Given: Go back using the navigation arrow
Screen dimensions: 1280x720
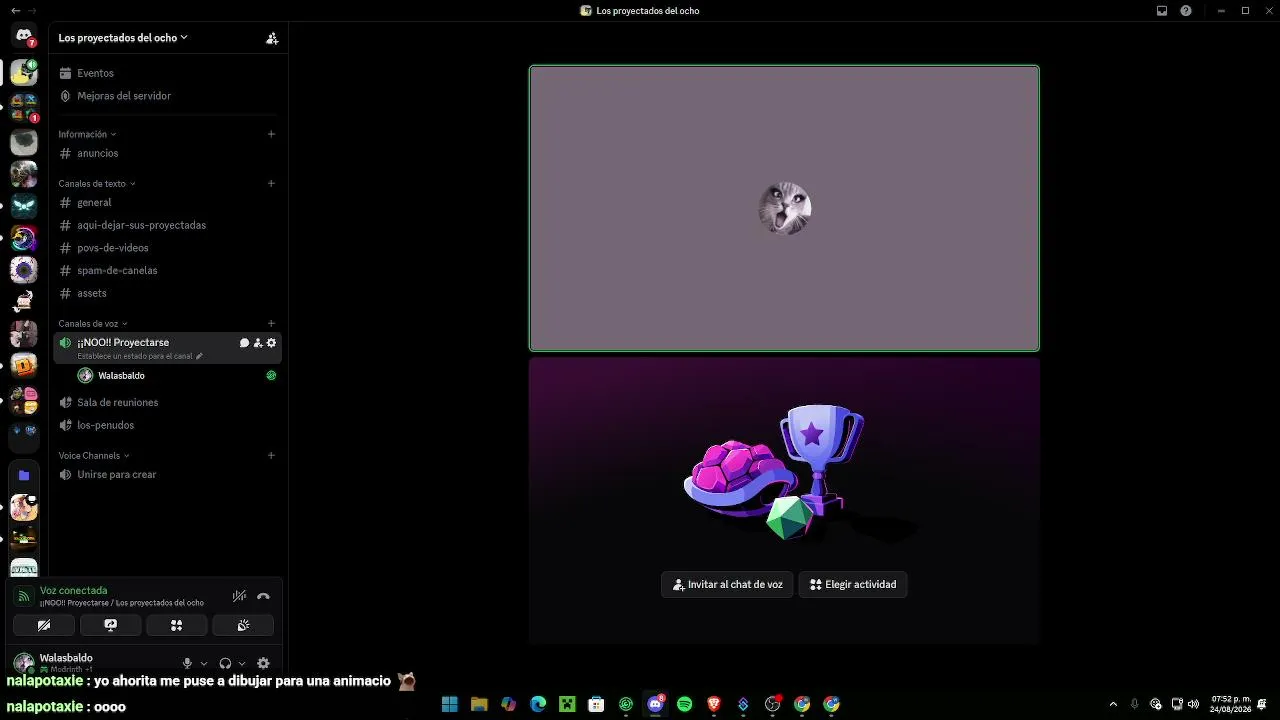Looking at the screenshot, I should click(x=15, y=11).
